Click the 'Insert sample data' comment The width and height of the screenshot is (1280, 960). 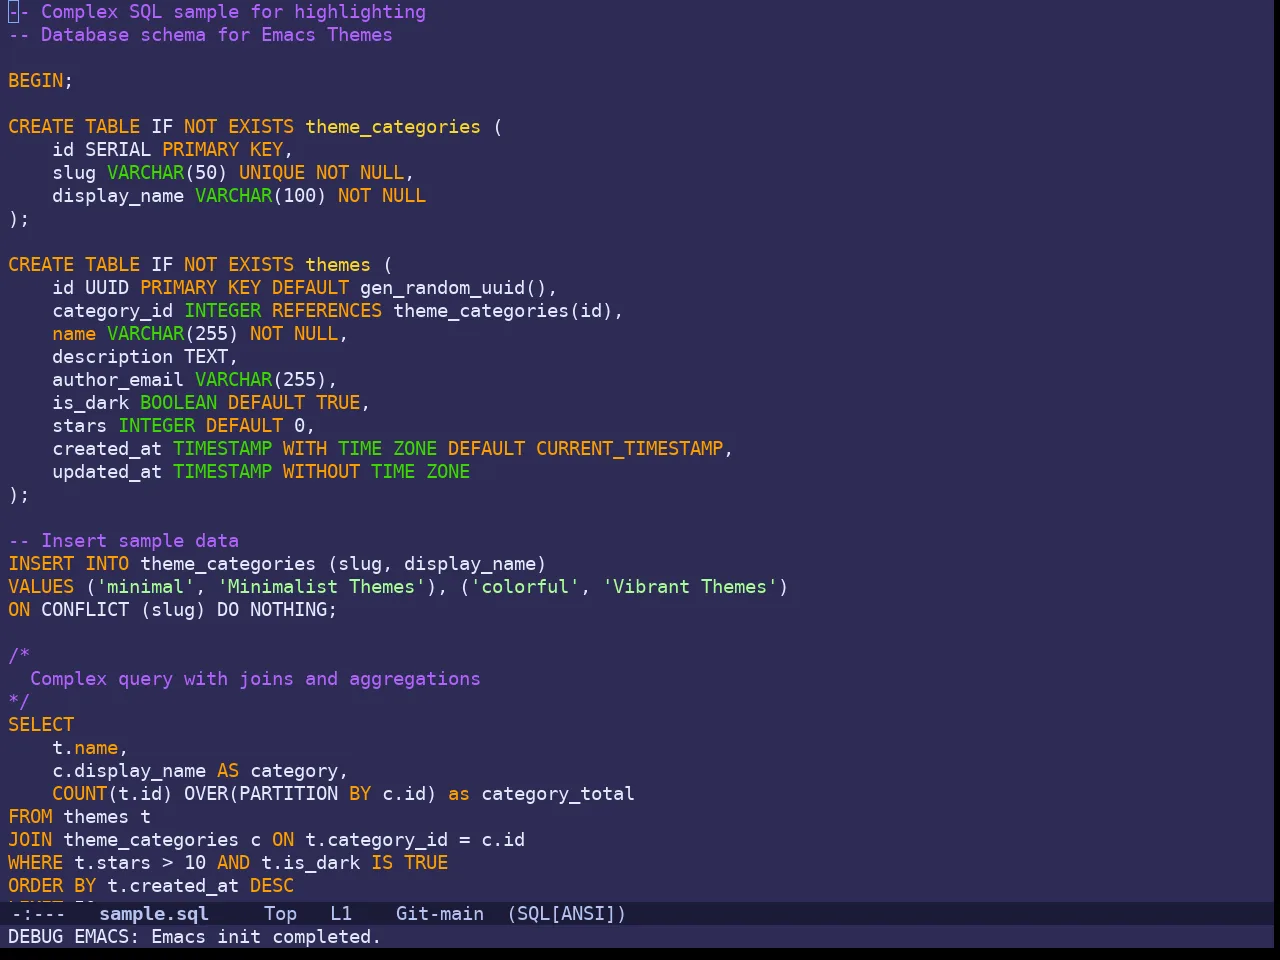click(x=124, y=541)
